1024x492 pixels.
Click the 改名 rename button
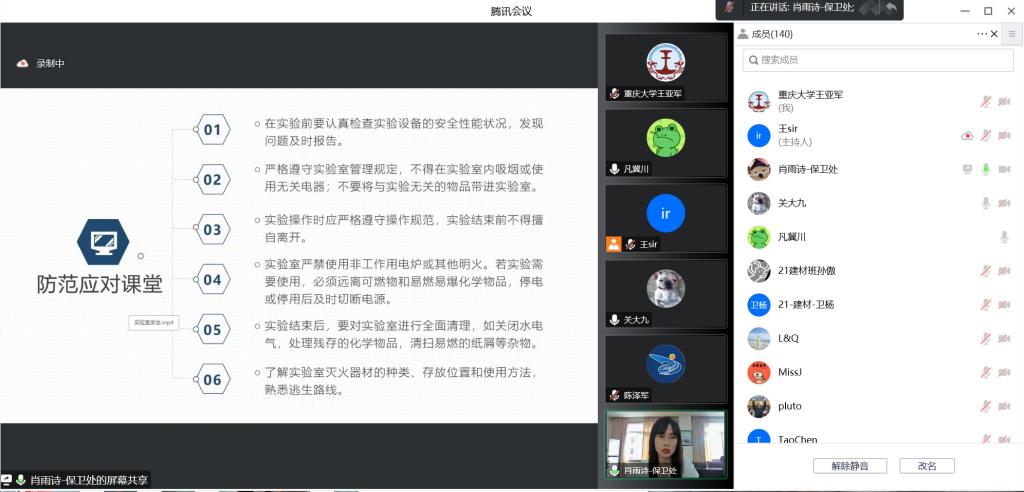point(927,466)
